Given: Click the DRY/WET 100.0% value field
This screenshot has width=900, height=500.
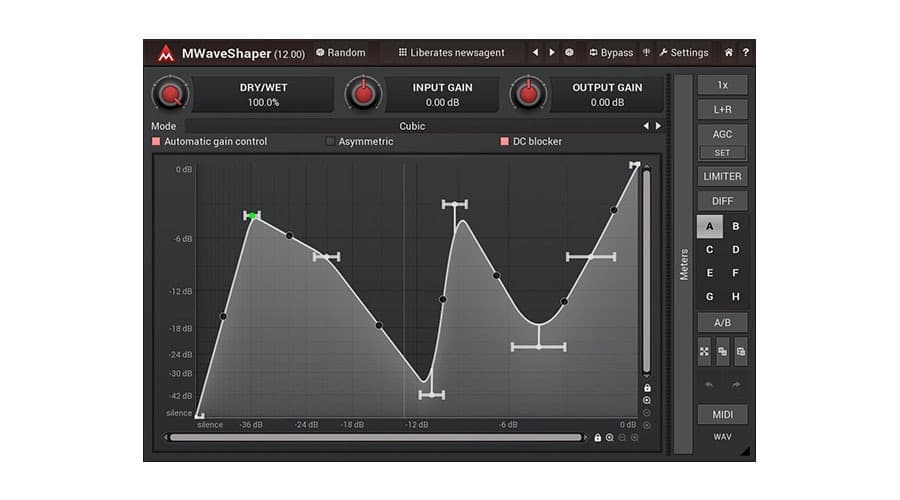Looking at the screenshot, I should pos(263,95).
